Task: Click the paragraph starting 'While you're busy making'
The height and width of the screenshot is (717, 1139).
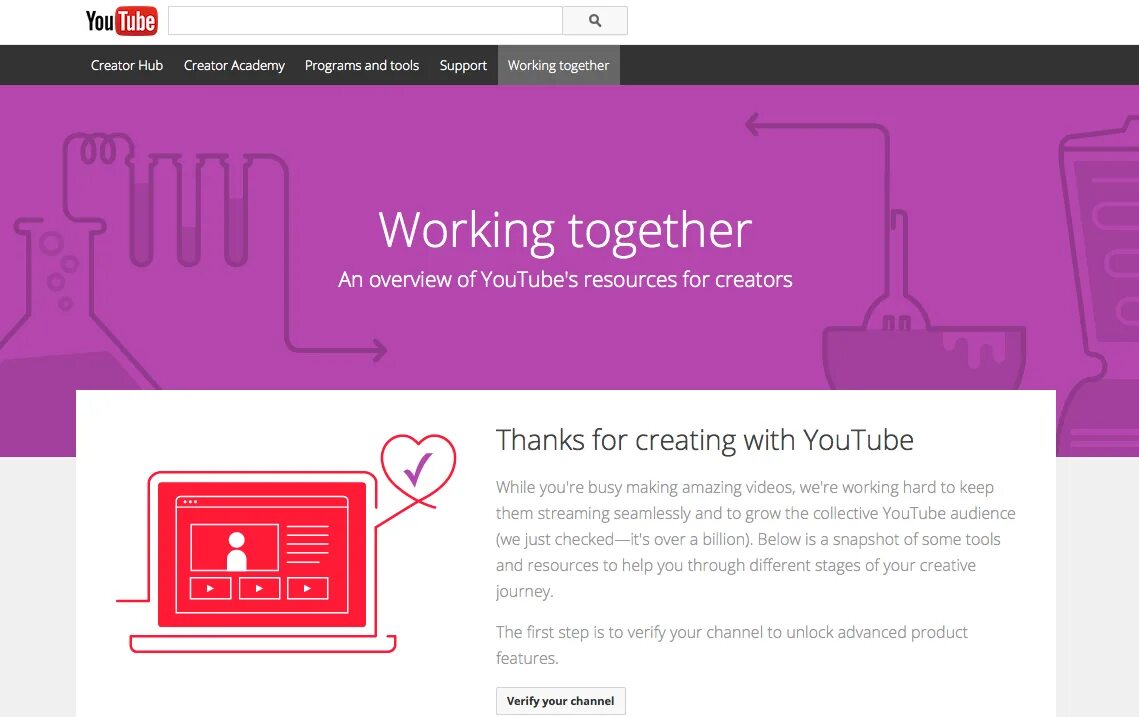Action: point(755,539)
